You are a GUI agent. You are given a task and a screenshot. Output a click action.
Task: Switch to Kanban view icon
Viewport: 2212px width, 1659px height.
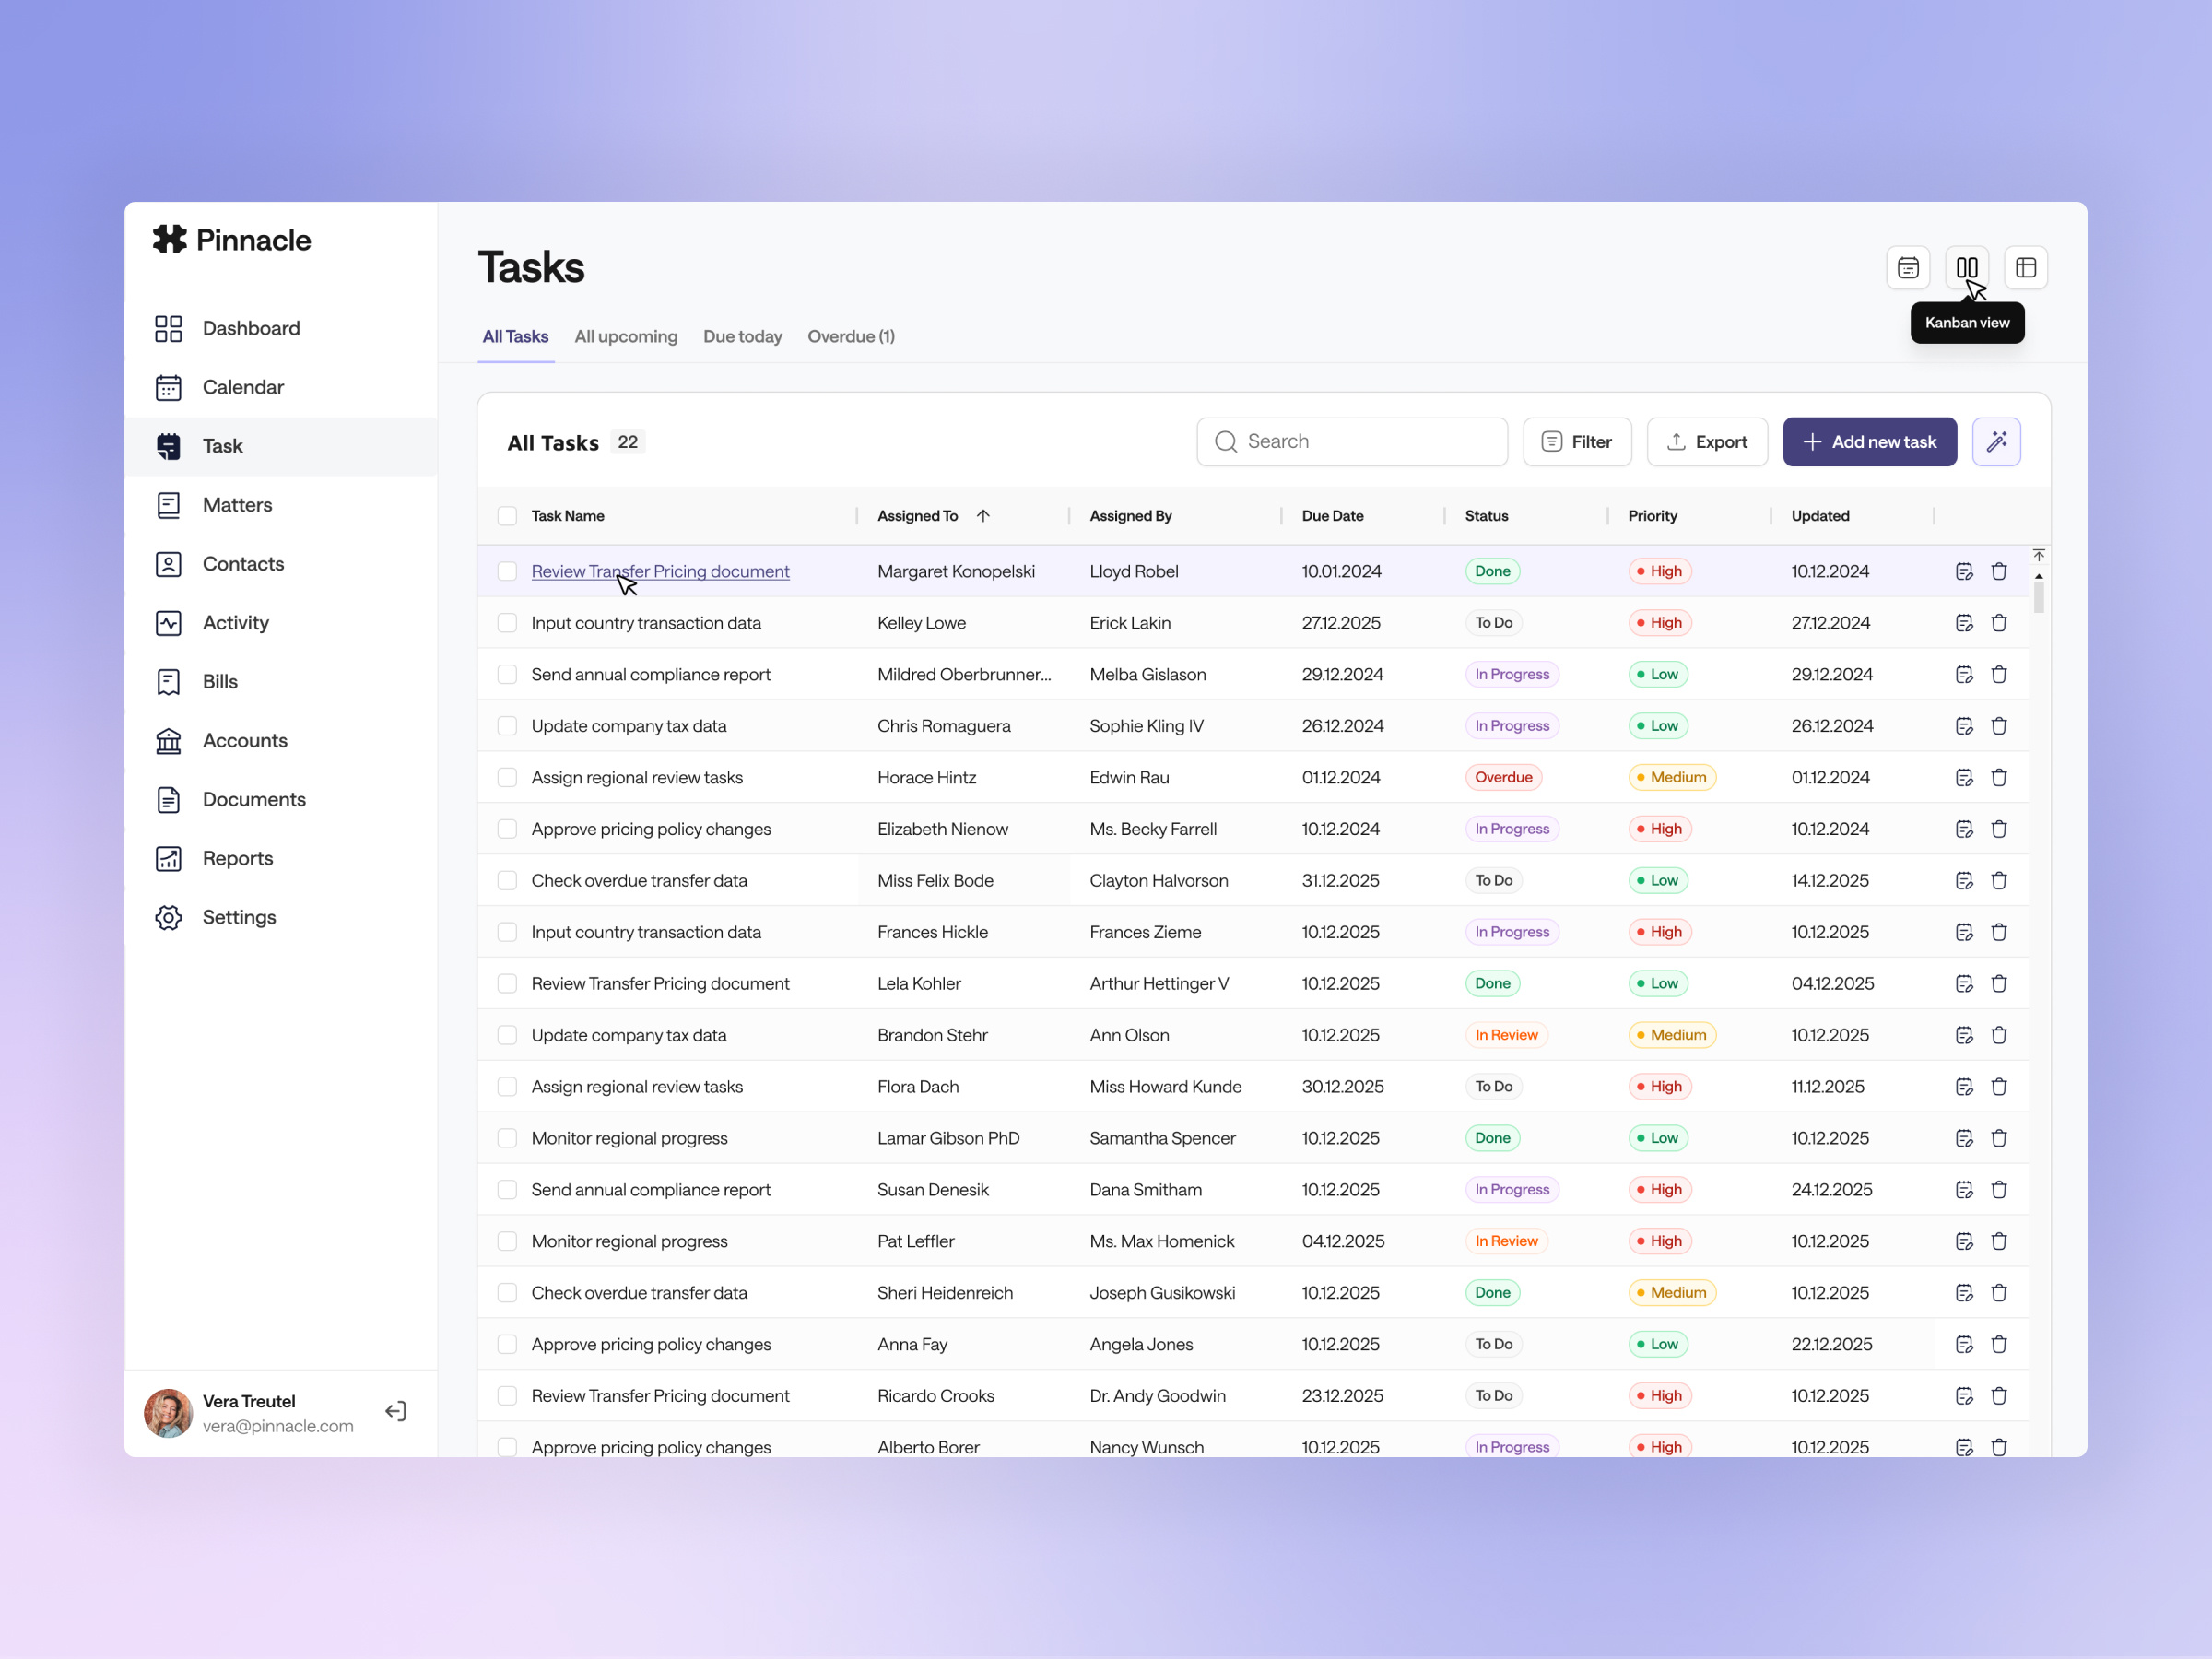[x=1966, y=267]
